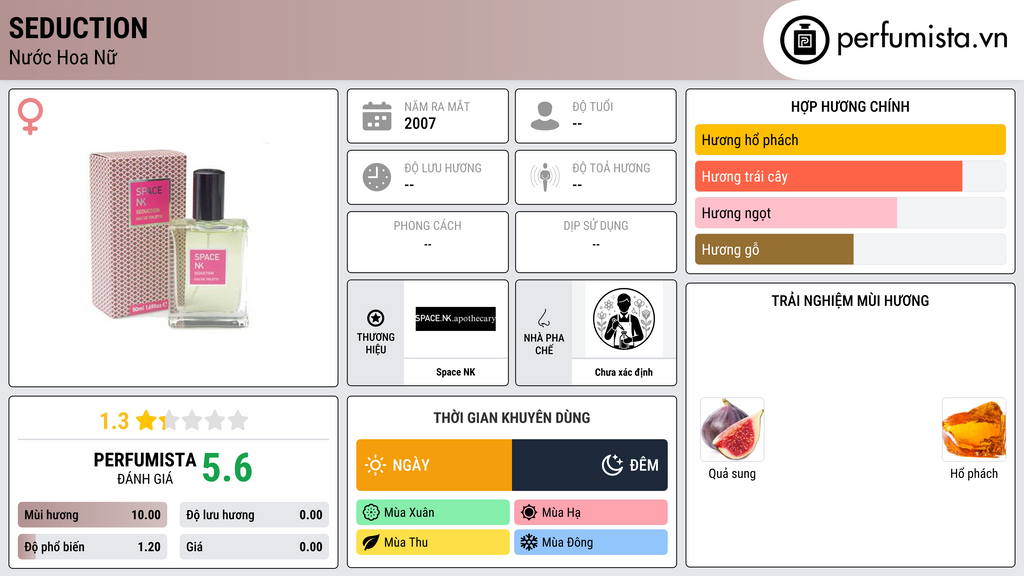Click the Quả sung fig note thumbnail
1024x576 pixels.
pyautogui.click(x=732, y=430)
